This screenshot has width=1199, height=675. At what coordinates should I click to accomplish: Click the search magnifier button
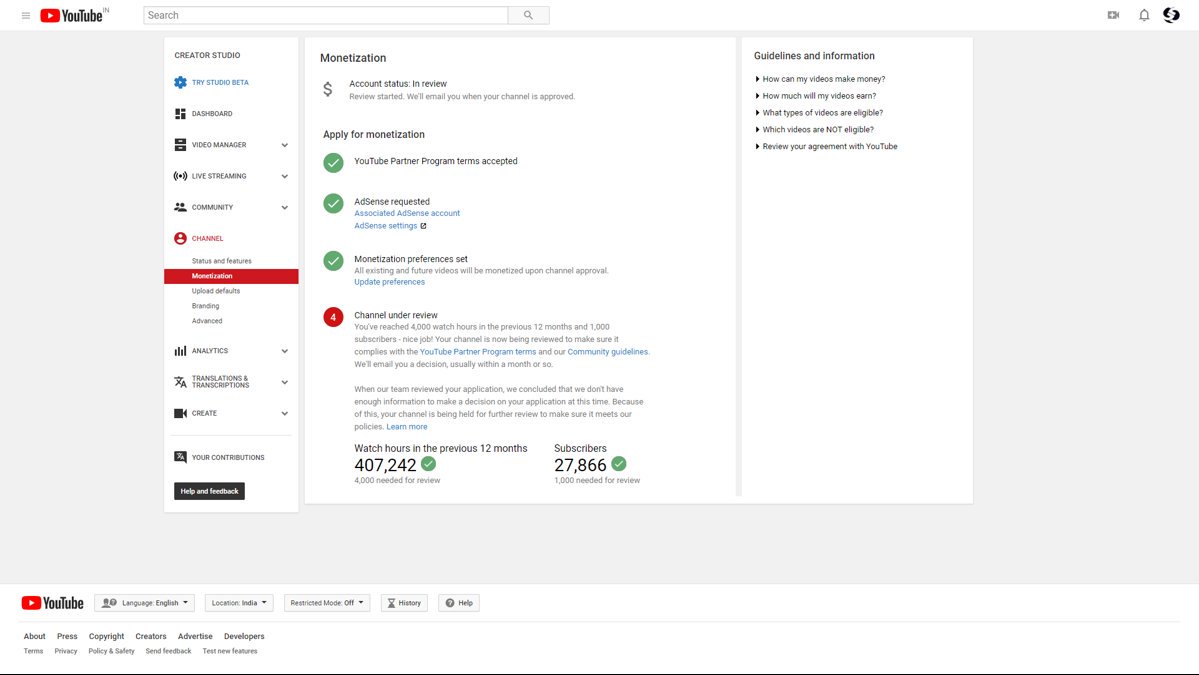pos(528,15)
